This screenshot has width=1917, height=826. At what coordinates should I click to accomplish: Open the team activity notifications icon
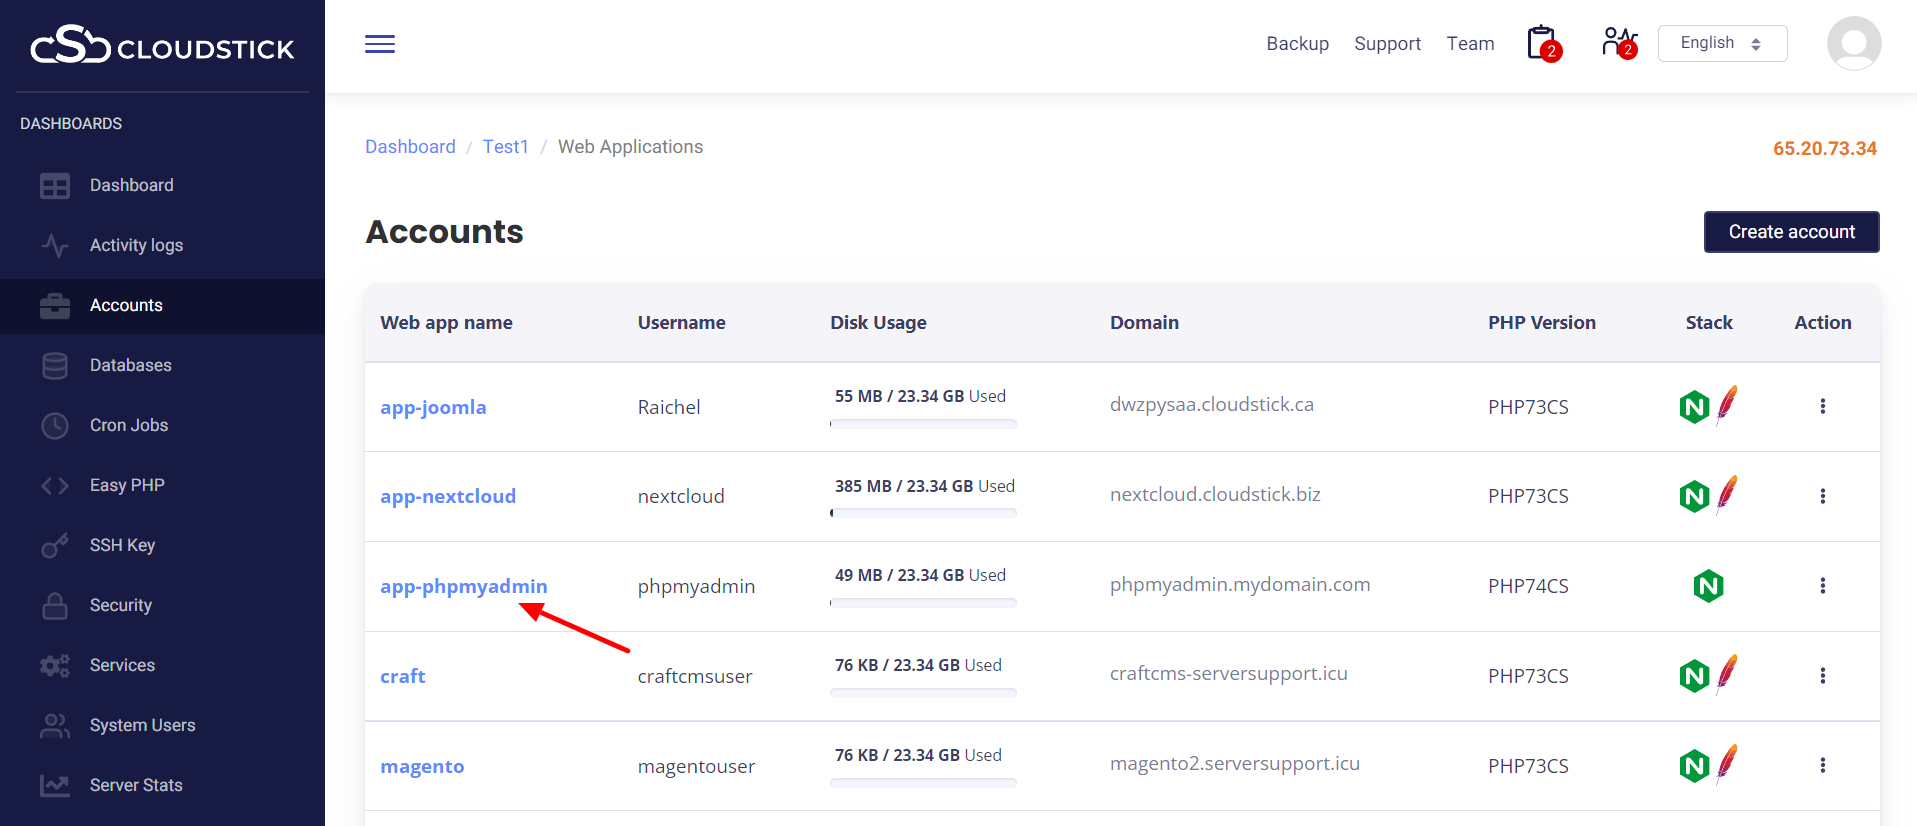(x=1618, y=43)
